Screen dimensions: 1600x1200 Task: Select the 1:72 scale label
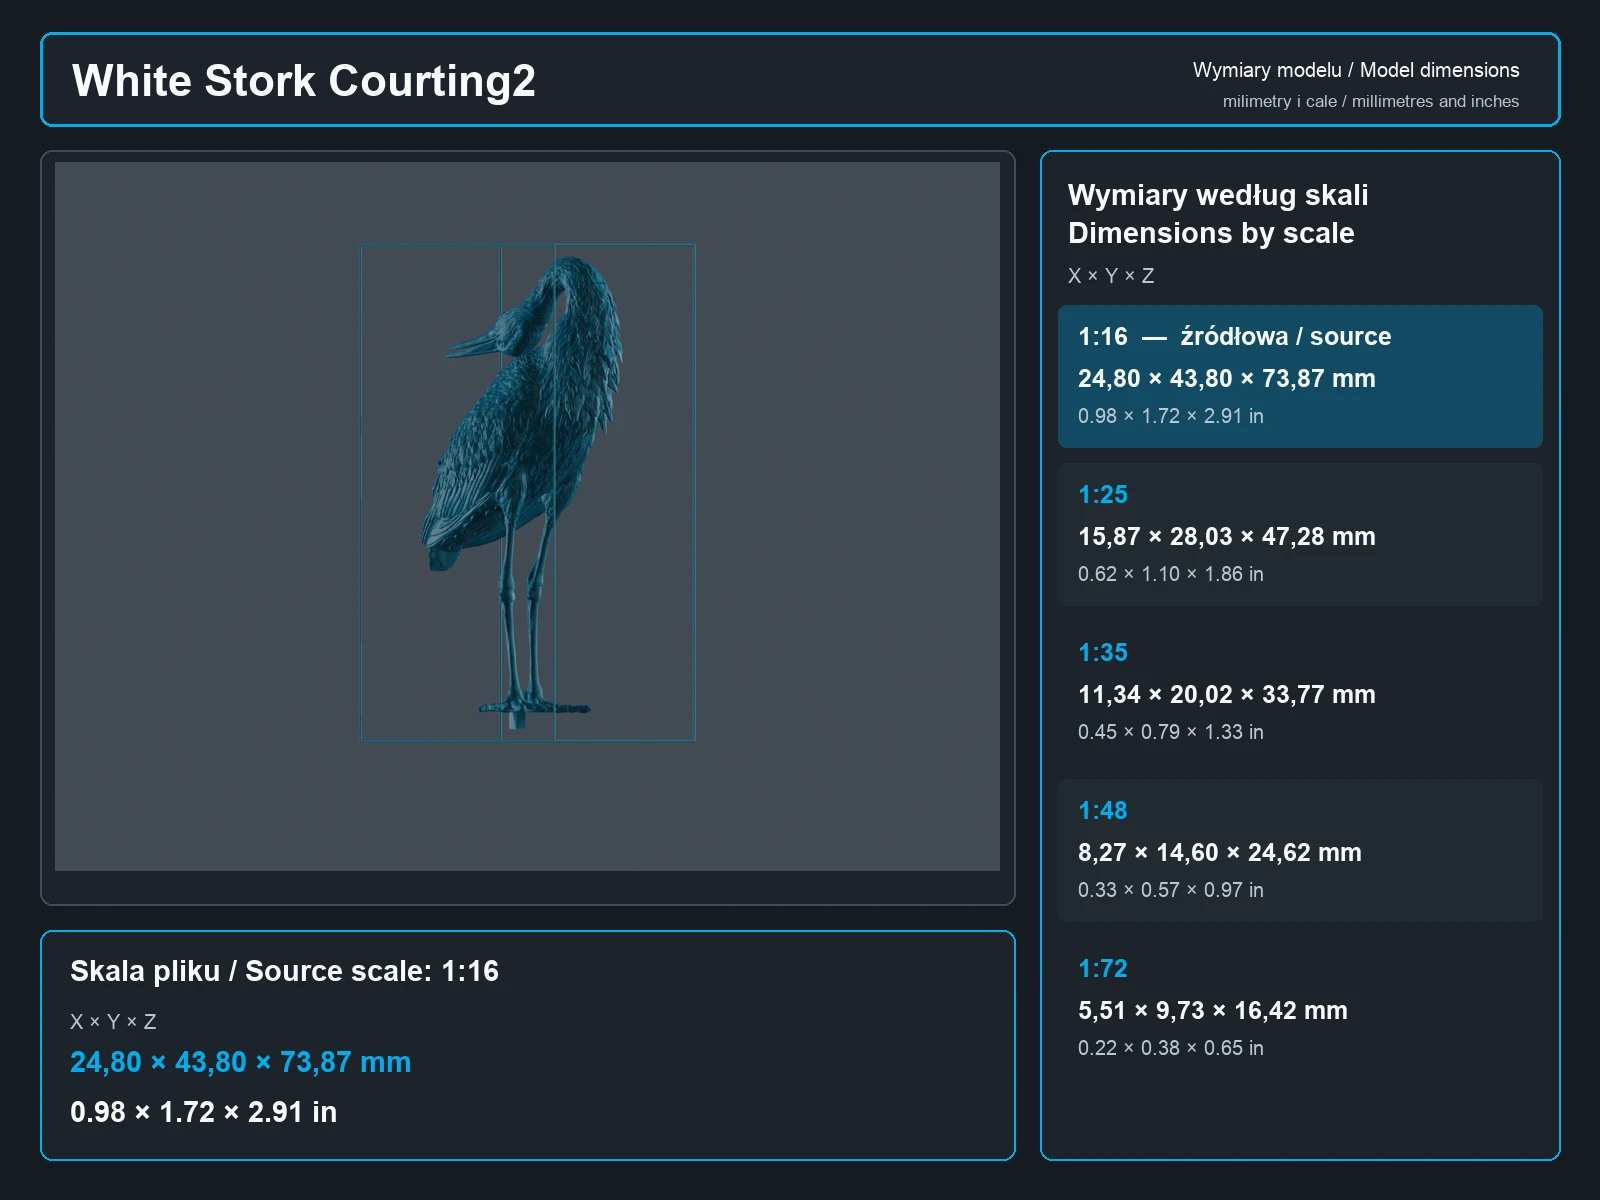[x=1102, y=969]
